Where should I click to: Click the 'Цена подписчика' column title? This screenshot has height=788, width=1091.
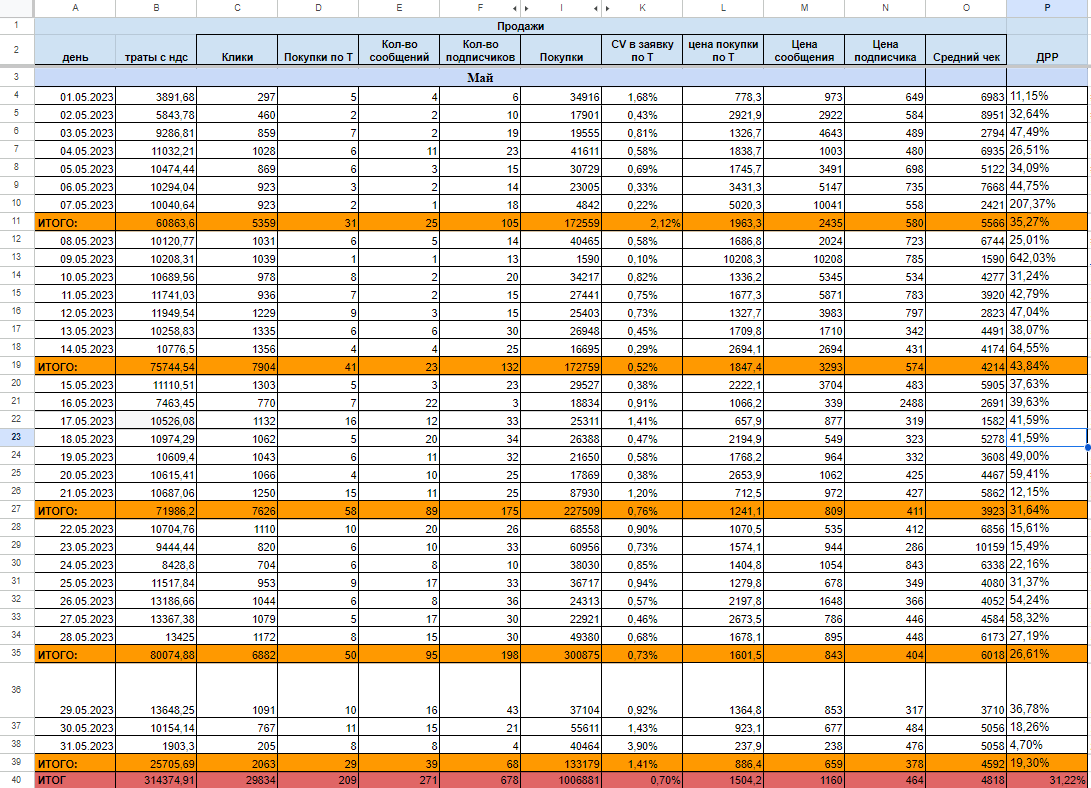(885, 50)
